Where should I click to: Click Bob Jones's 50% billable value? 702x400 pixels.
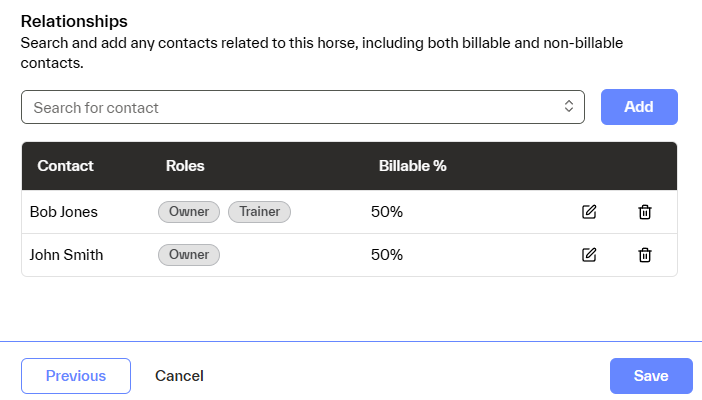click(387, 212)
